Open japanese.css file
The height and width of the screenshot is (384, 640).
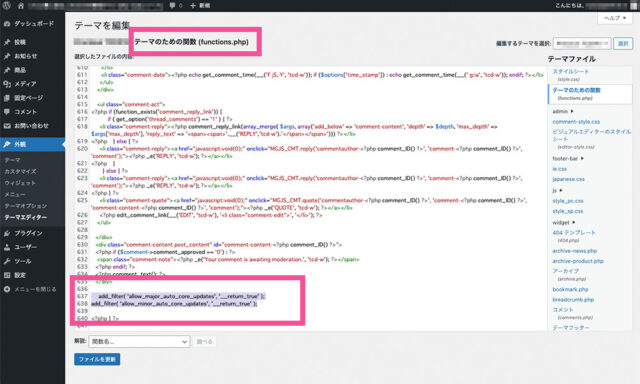click(x=568, y=179)
